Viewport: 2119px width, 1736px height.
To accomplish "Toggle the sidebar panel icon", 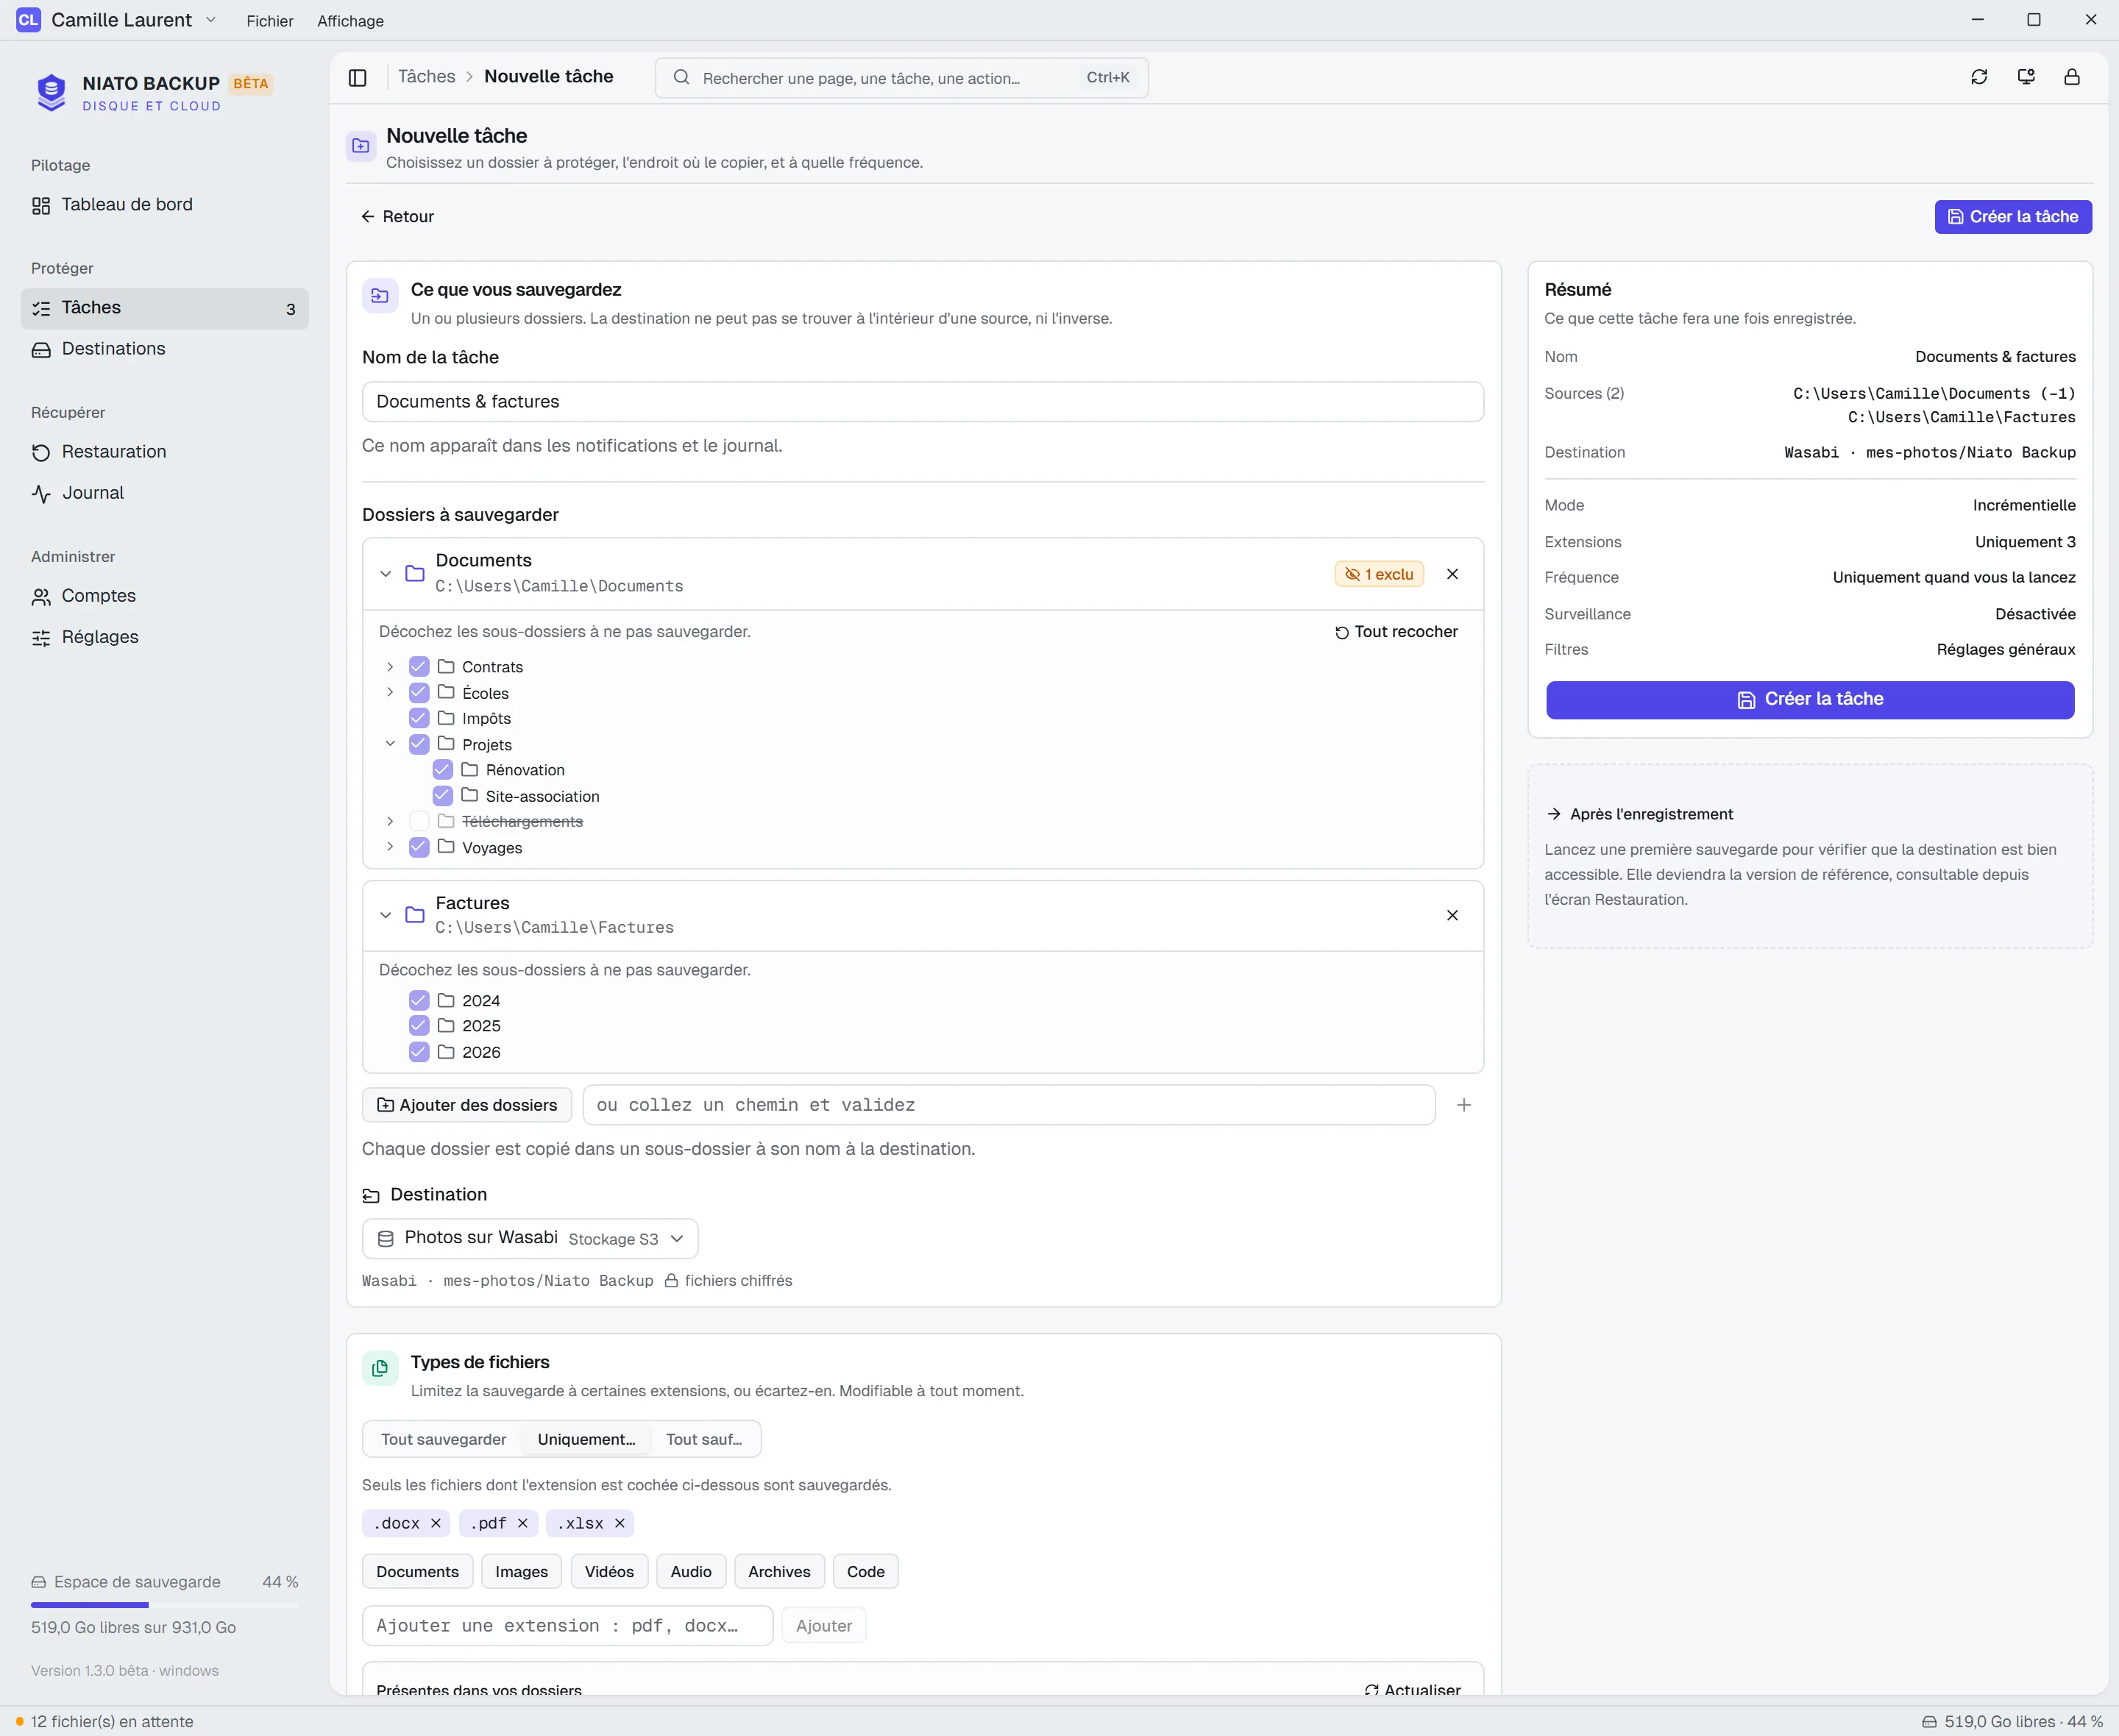I will 357,77.
